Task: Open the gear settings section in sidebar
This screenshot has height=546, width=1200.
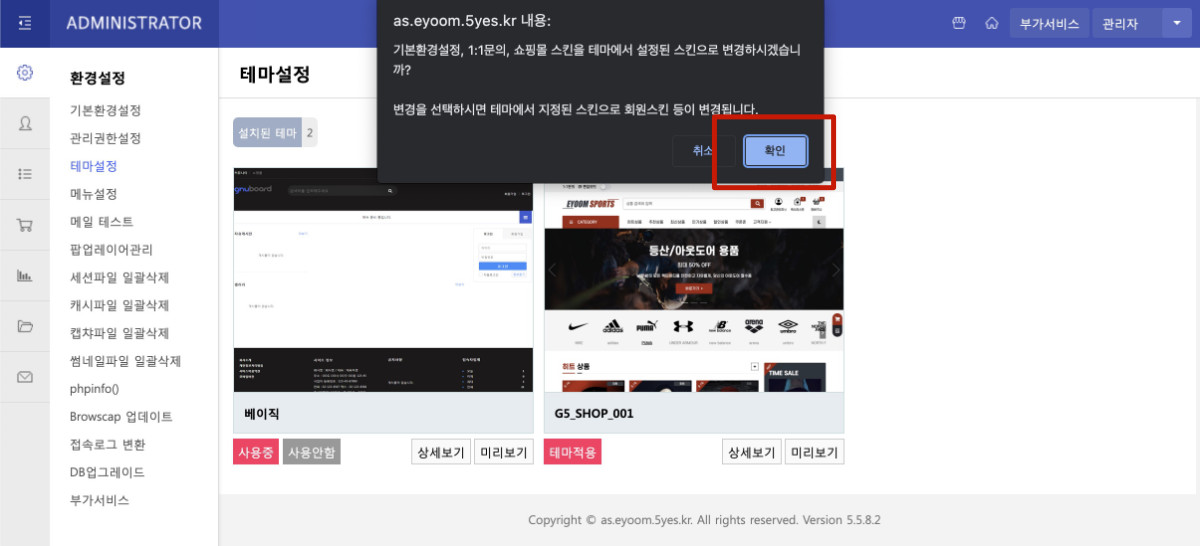Action: pyautogui.click(x=25, y=72)
